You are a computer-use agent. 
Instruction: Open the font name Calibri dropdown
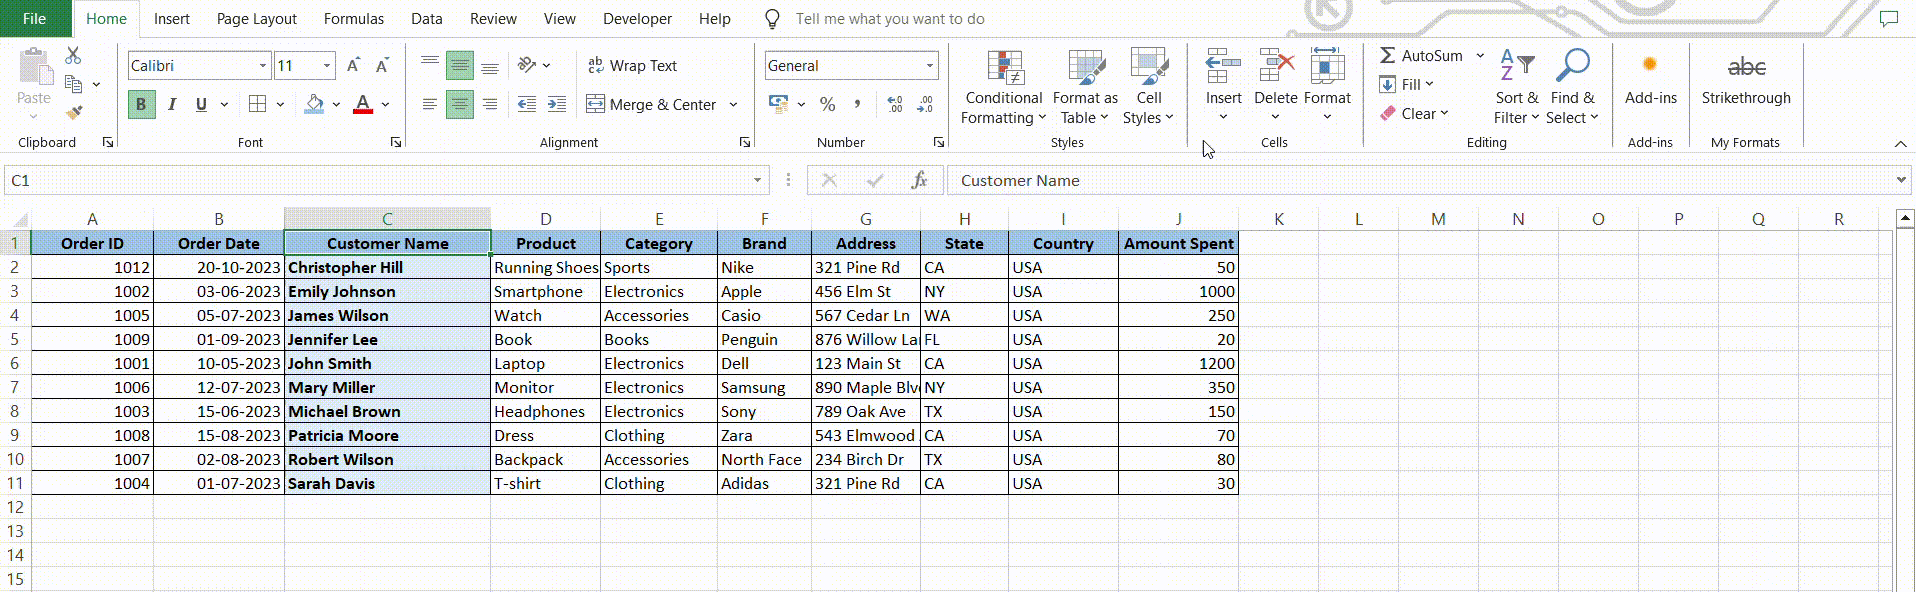point(263,66)
